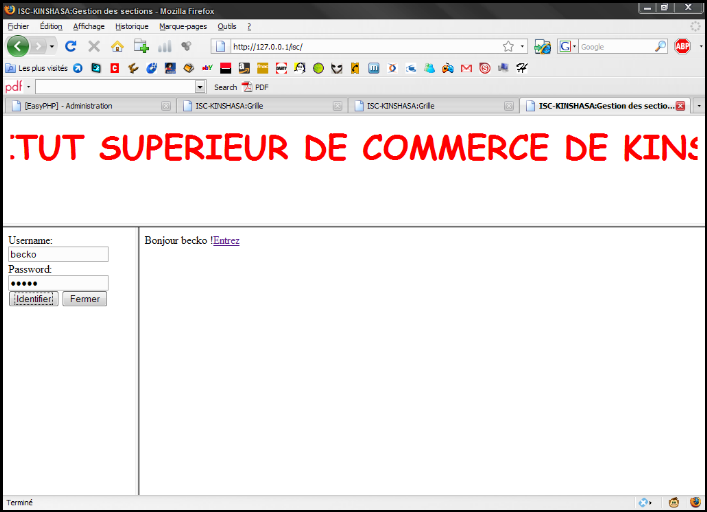Click the blue m square bookmark icon
The width and height of the screenshot is (707, 512).
(x=373, y=68)
